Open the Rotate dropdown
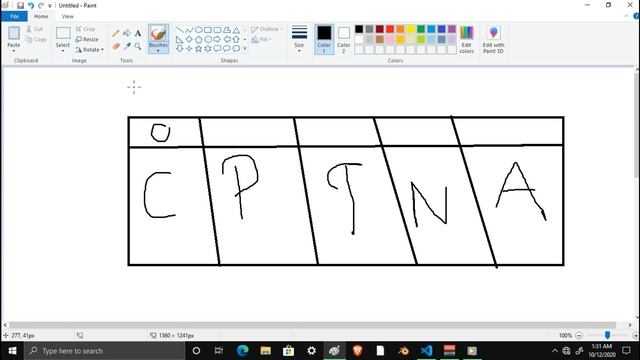This screenshot has width=640, height=360. pyautogui.click(x=90, y=50)
